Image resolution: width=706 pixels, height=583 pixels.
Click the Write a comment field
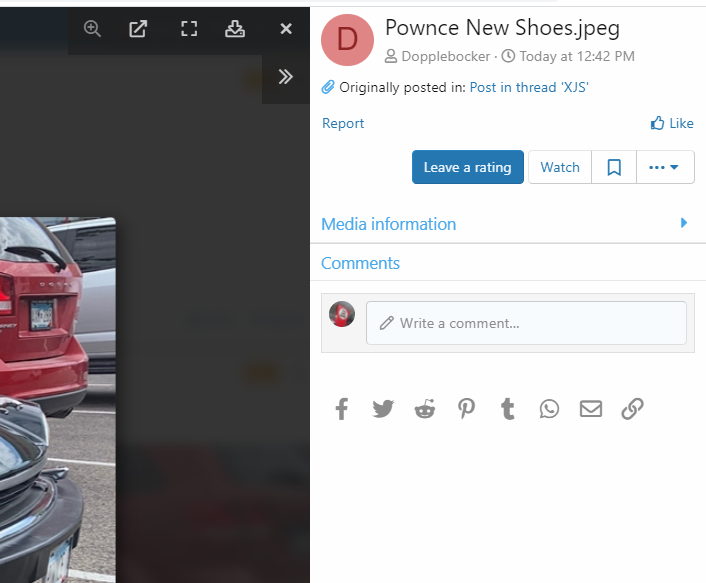click(x=526, y=323)
